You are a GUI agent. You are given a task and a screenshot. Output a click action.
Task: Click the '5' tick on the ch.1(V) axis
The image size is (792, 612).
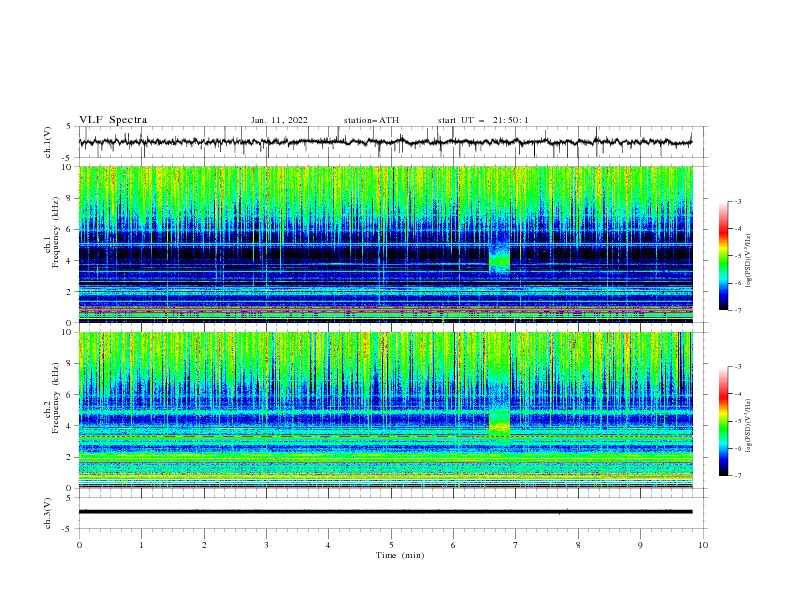point(69,126)
